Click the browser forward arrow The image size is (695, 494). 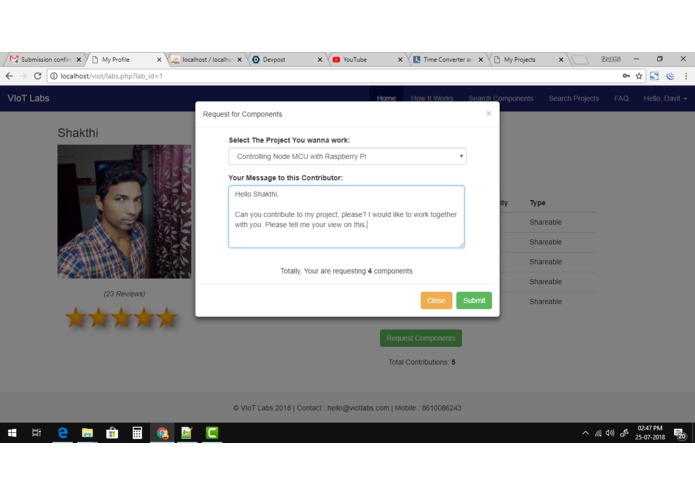23,76
